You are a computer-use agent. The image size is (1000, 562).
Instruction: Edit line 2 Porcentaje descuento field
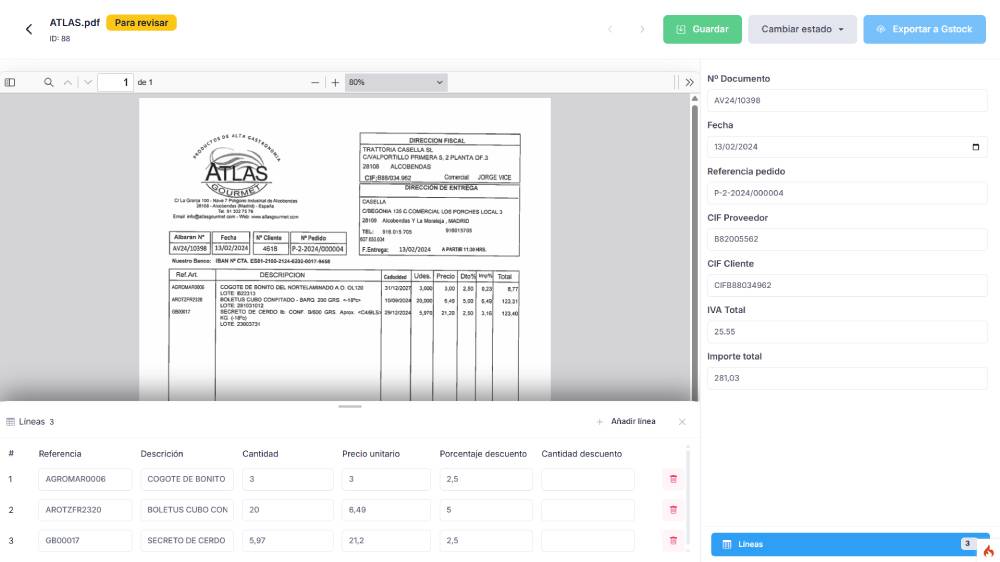(x=486, y=510)
